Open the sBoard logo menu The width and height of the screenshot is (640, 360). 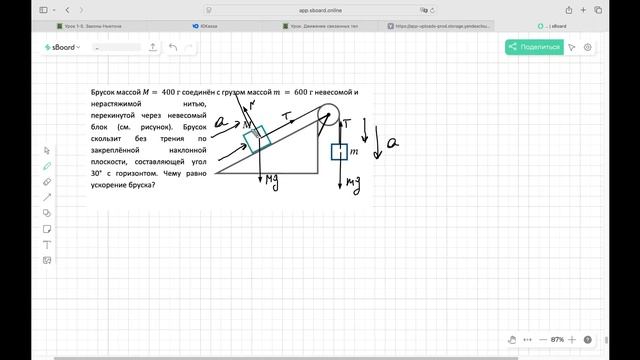(x=62, y=47)
